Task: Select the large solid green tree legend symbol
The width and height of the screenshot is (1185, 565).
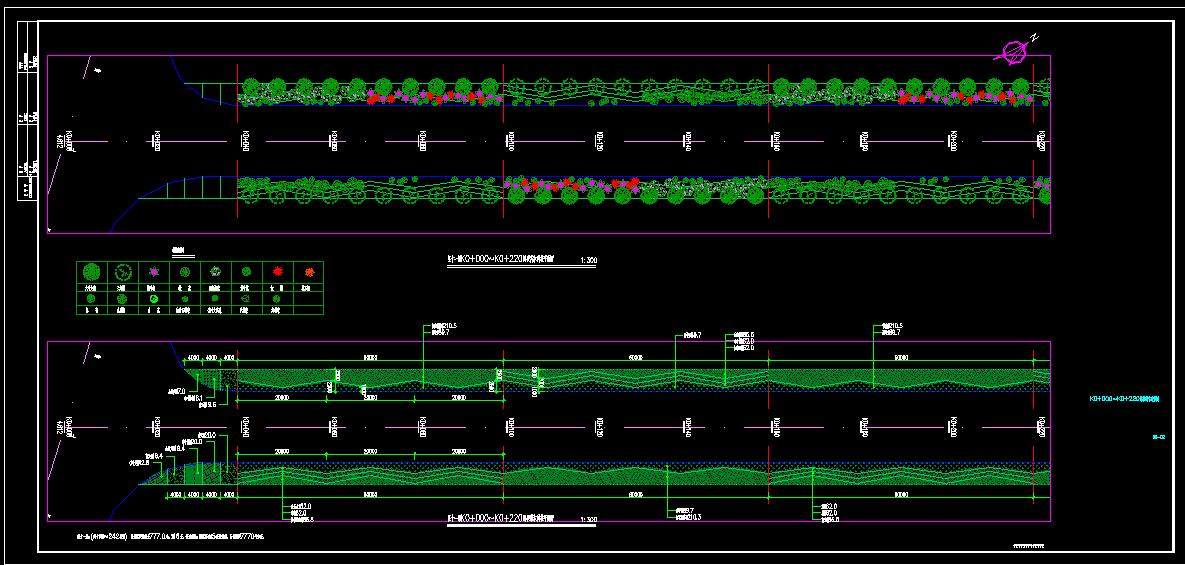Action: click(91, 271)
